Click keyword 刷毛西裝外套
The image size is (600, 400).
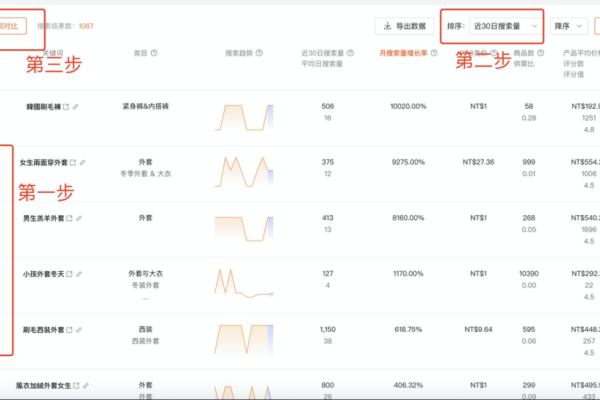(43, 330)
